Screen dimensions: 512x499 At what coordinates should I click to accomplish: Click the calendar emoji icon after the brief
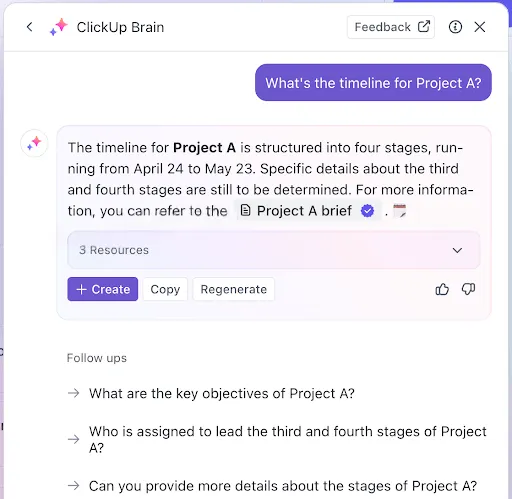coord(399,211)
